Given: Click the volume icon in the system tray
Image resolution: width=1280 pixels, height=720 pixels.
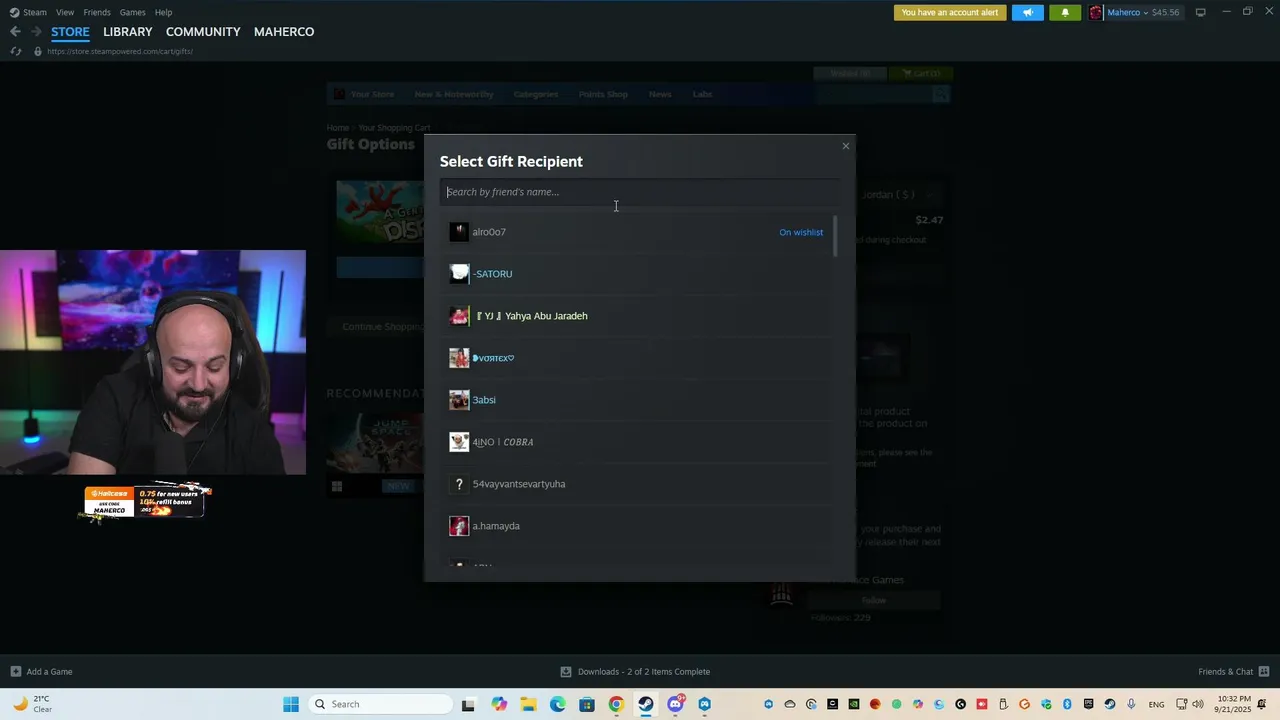Looking at the screenshot, I should [1198, 704].
